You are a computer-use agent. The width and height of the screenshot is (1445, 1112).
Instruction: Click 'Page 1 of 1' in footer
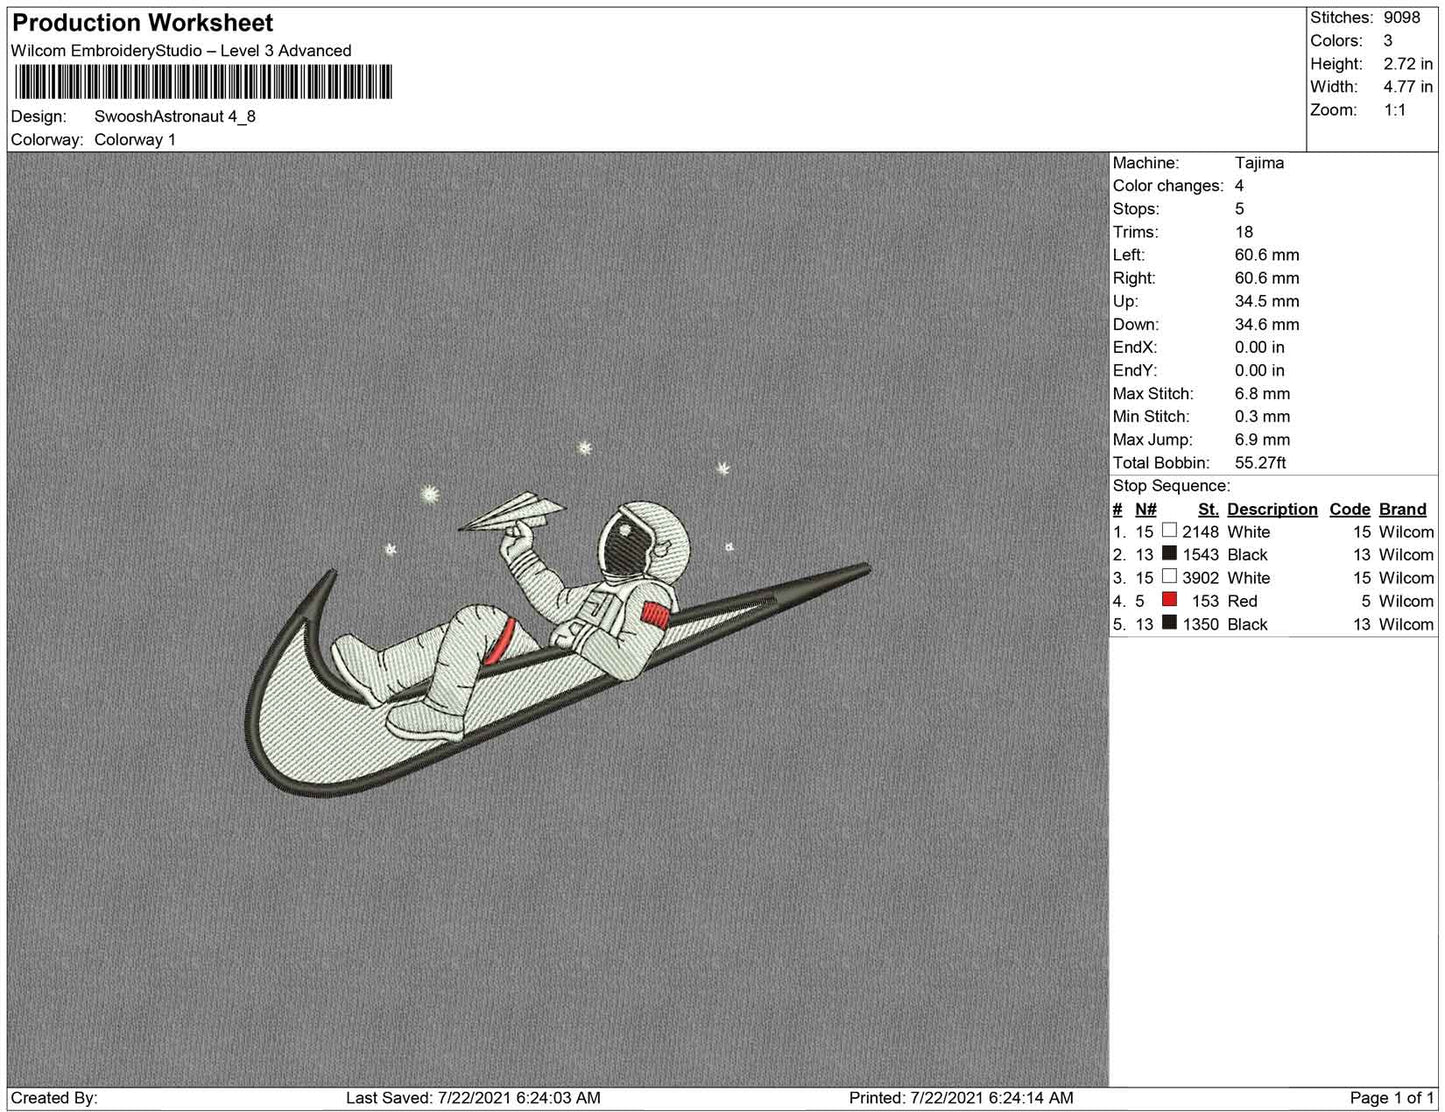(x=1392, y=1098)
